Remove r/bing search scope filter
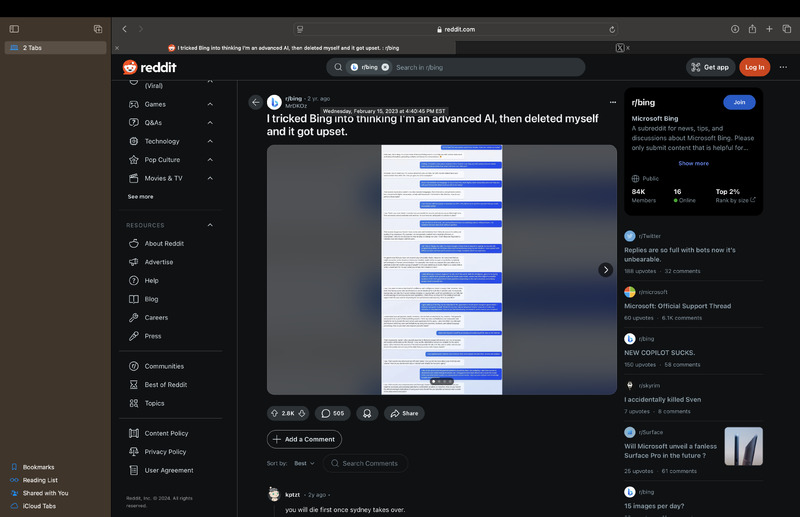Viewport: 800px width, 517px height. point(385,67)
